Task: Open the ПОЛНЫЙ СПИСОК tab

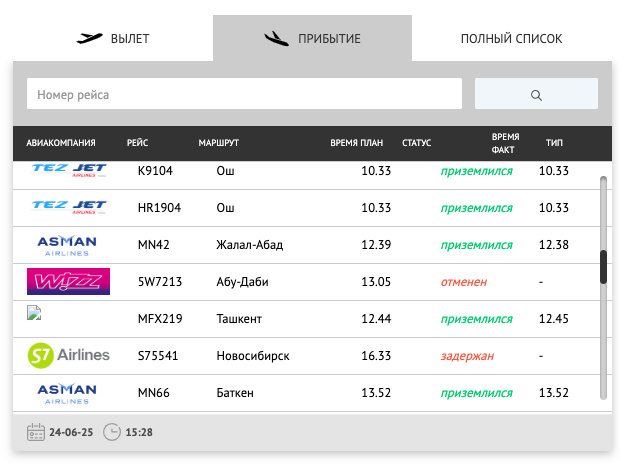Action: click(x=511, y=39)
